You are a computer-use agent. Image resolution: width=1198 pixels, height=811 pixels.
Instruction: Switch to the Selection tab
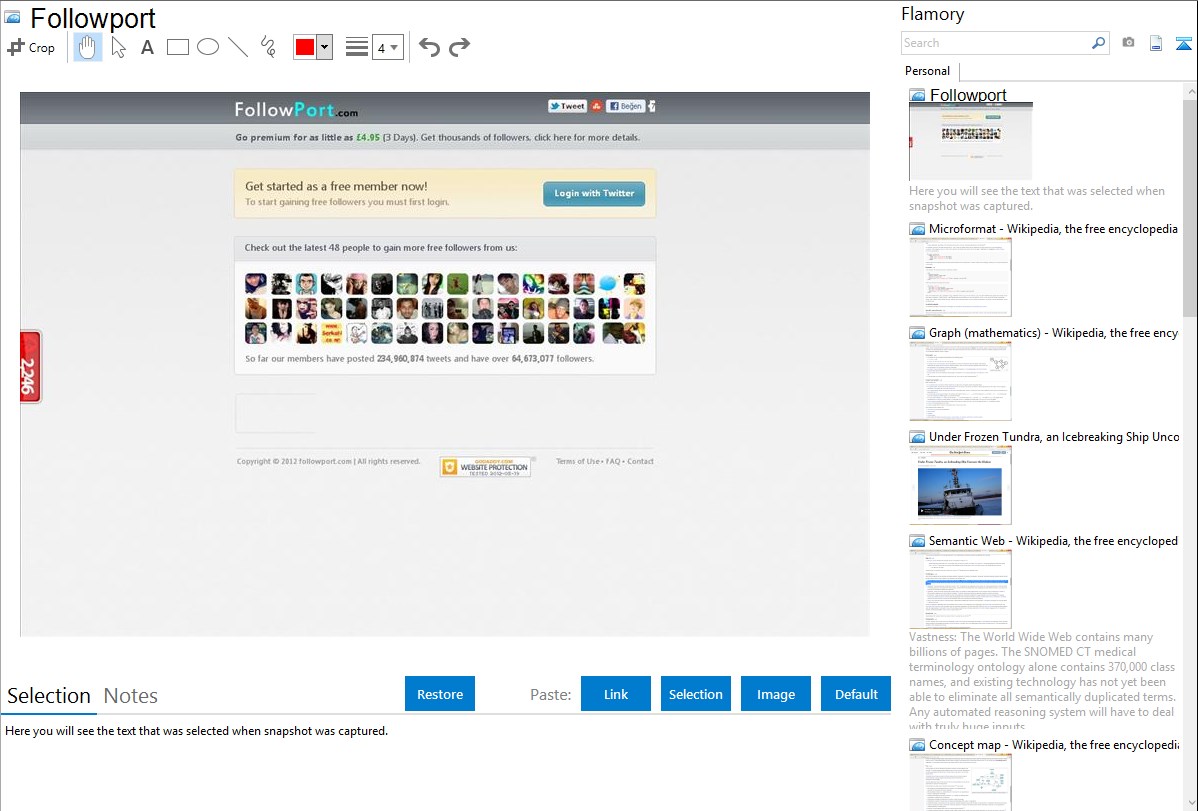pos(48,696)
